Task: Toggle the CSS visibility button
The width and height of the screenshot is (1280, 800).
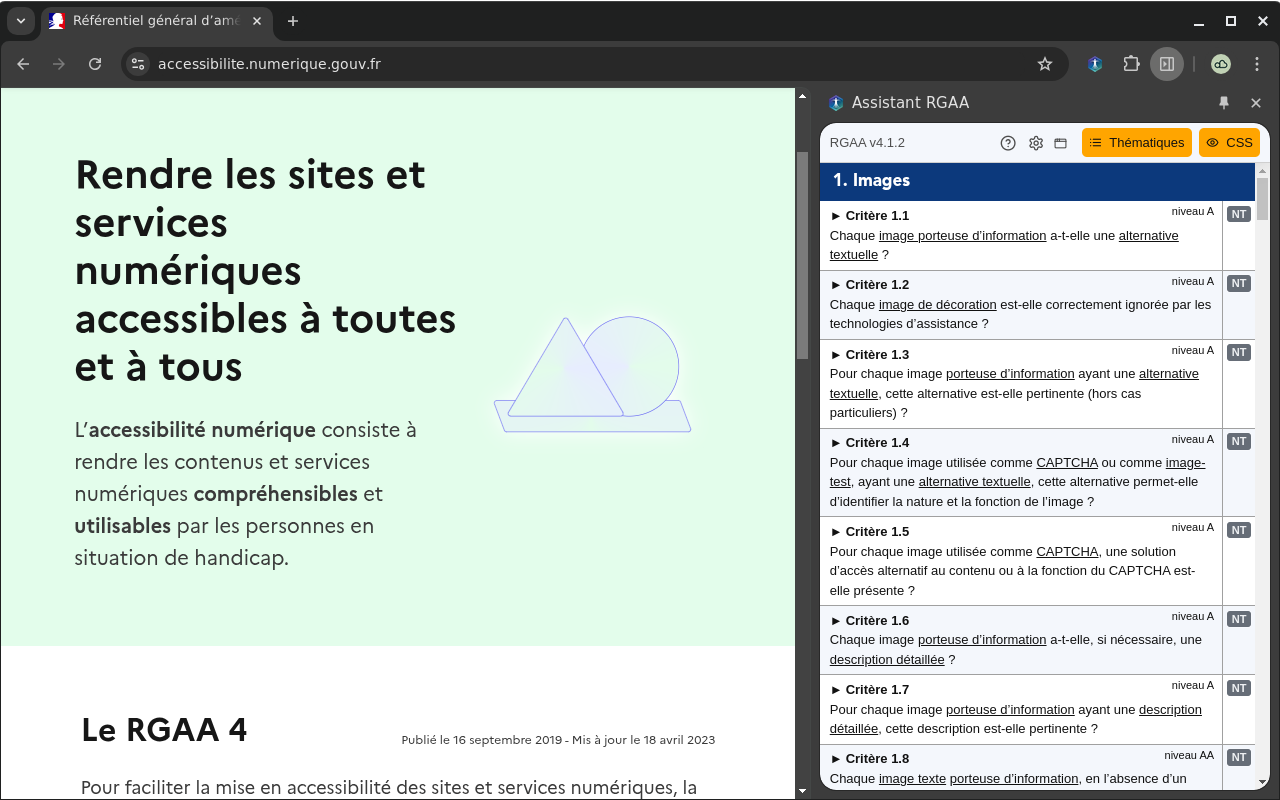Action: 1229,142
